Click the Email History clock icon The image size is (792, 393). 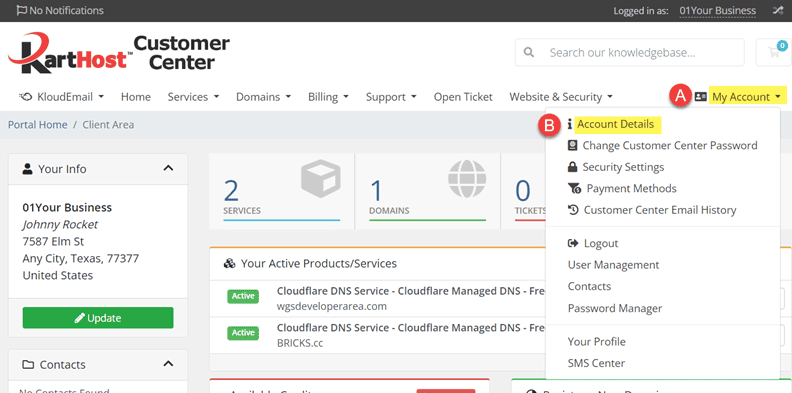573,210
